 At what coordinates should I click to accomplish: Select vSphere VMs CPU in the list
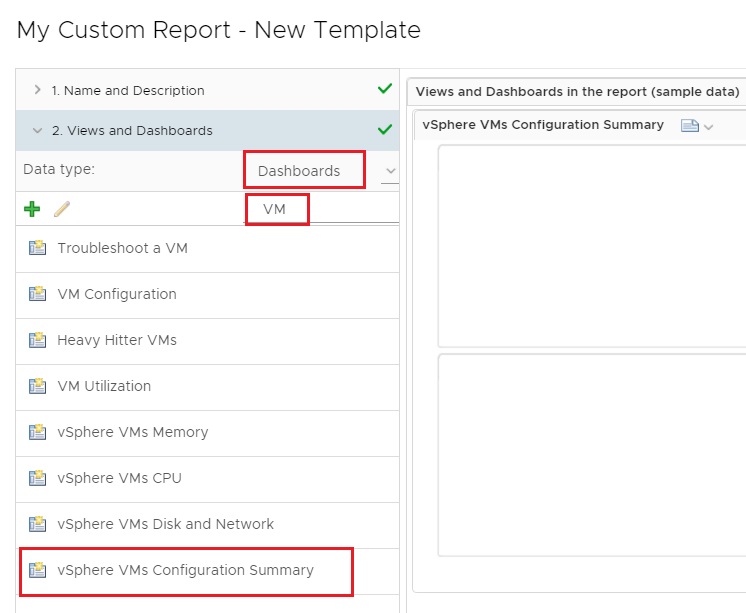coord(207,478)
